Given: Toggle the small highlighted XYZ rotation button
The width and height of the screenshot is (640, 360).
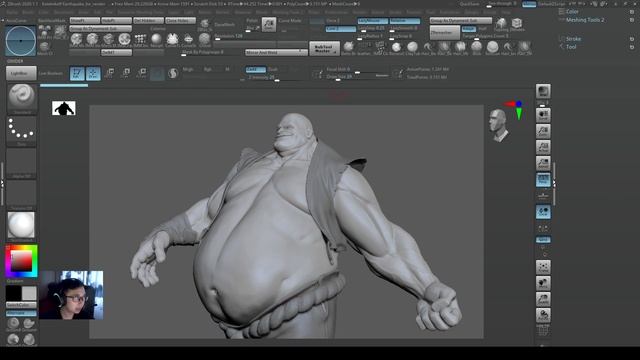Looking at the screenshot, I should 543,240.
